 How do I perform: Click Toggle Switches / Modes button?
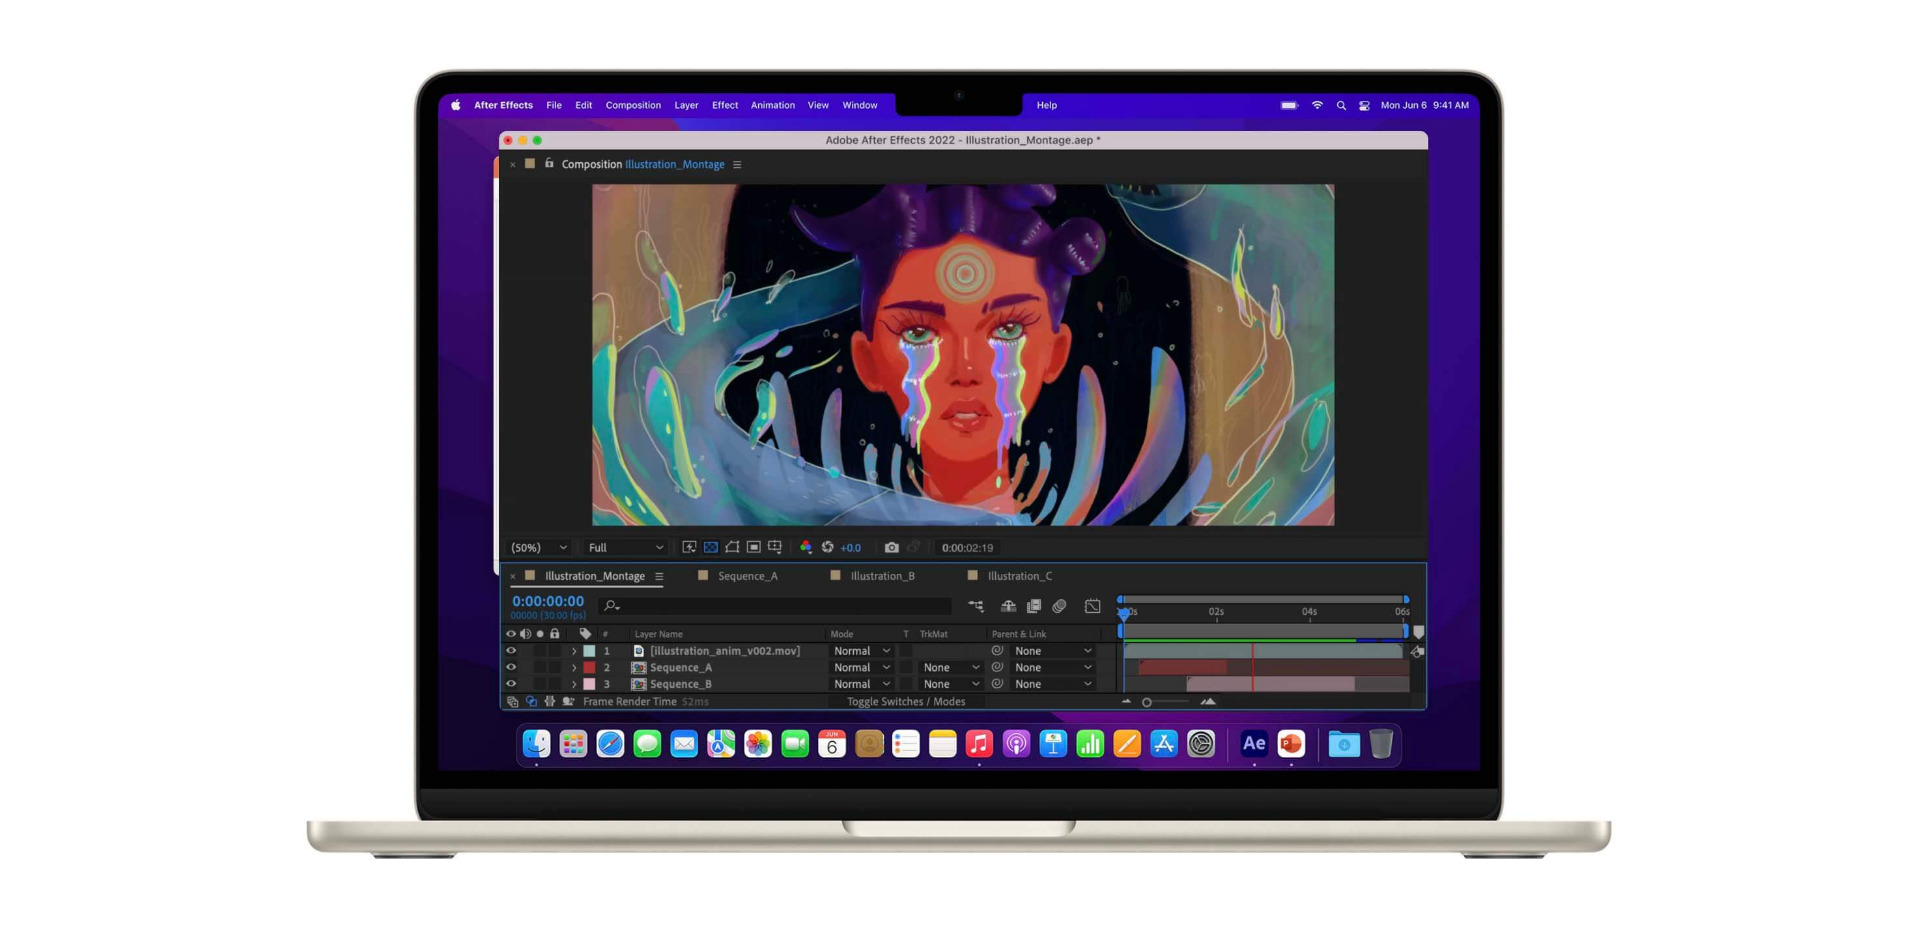click(x=905, y=702)
